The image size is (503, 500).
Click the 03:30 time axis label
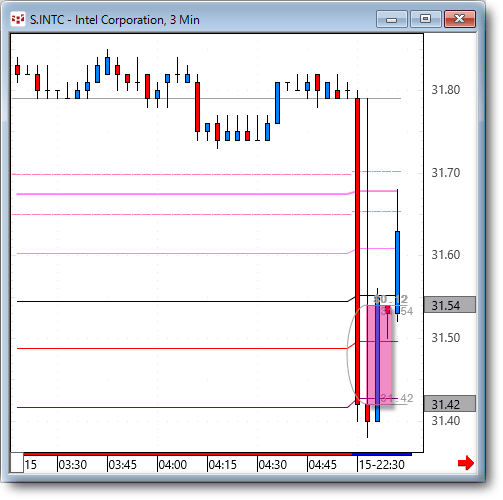(73, 464)
